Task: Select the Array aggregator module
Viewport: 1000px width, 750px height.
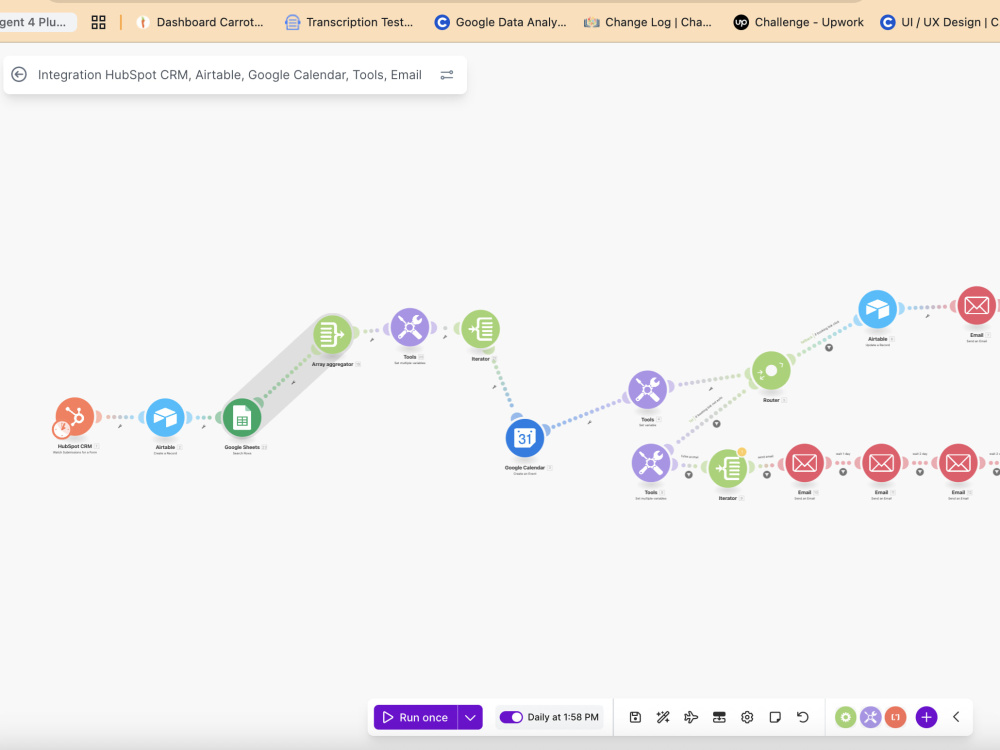Action: (x=332, y=334)
